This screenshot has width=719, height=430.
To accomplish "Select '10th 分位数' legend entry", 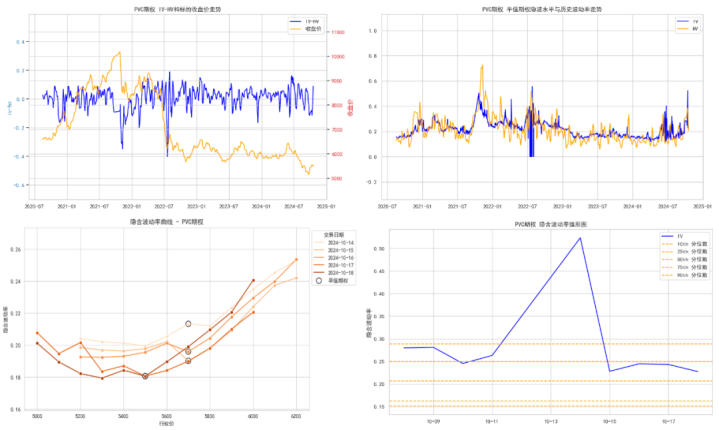I will pyautogui.click(x=685, y=244).
